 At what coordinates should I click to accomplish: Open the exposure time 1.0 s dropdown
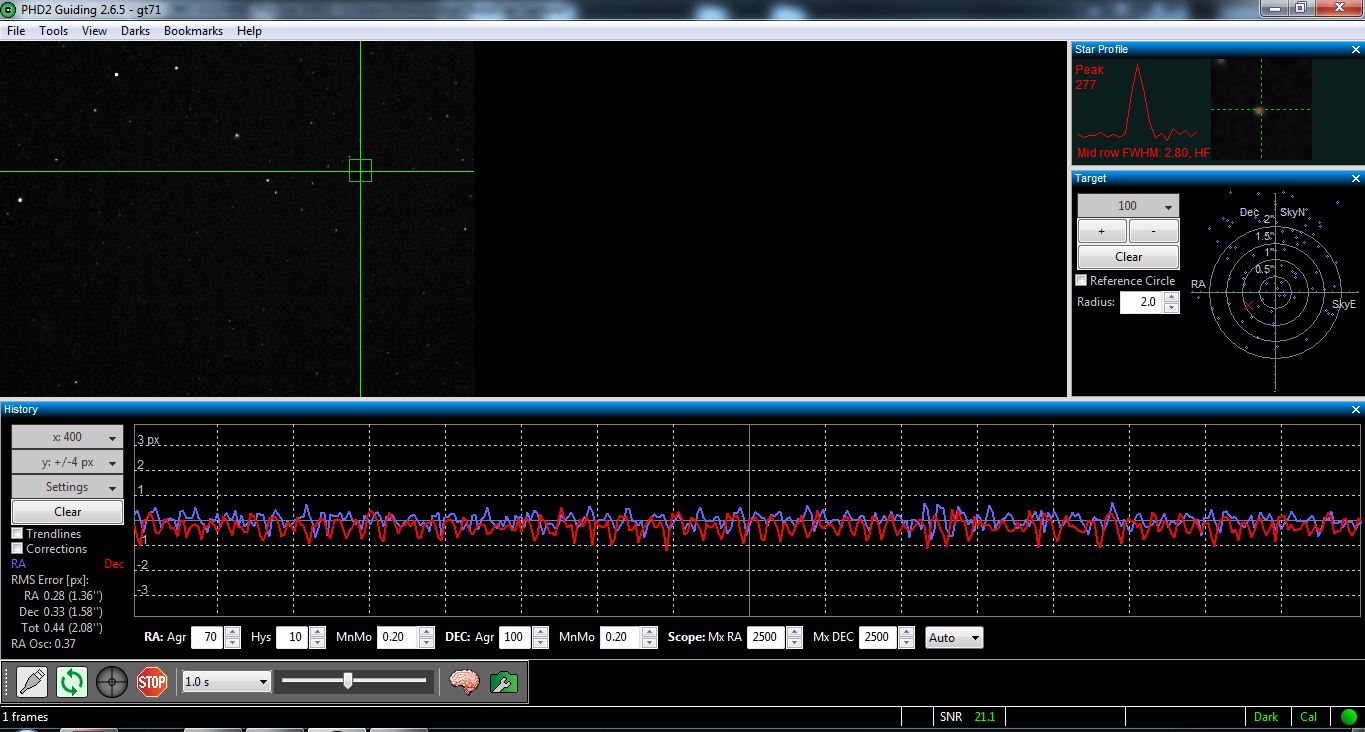coord(227,681)
